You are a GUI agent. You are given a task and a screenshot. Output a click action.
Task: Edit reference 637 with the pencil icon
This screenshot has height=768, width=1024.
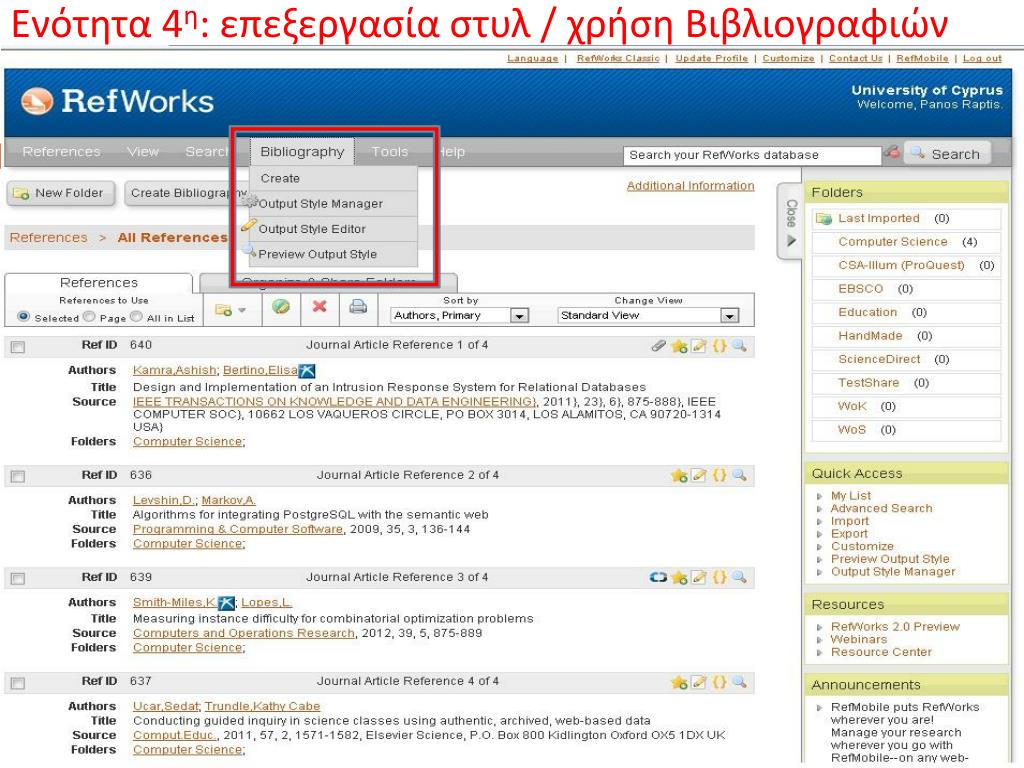(x=699, y=682)
